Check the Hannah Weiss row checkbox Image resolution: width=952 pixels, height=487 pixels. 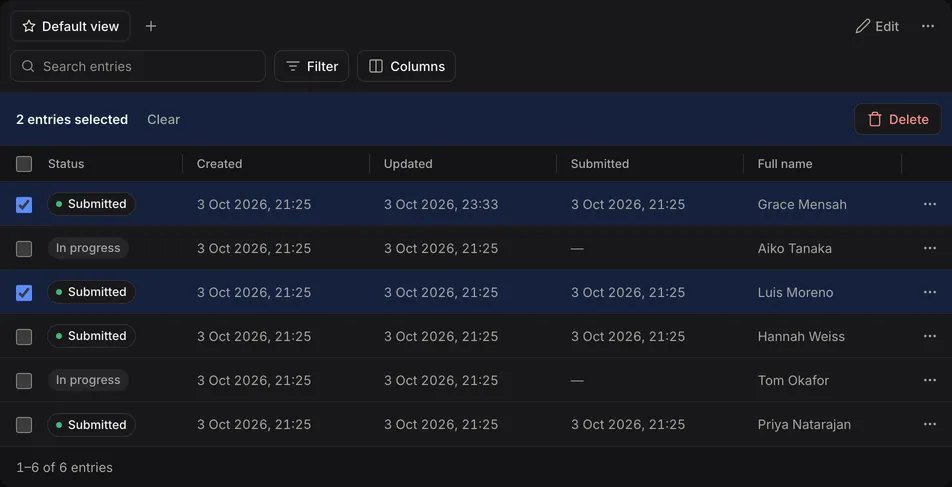[24, 337]
